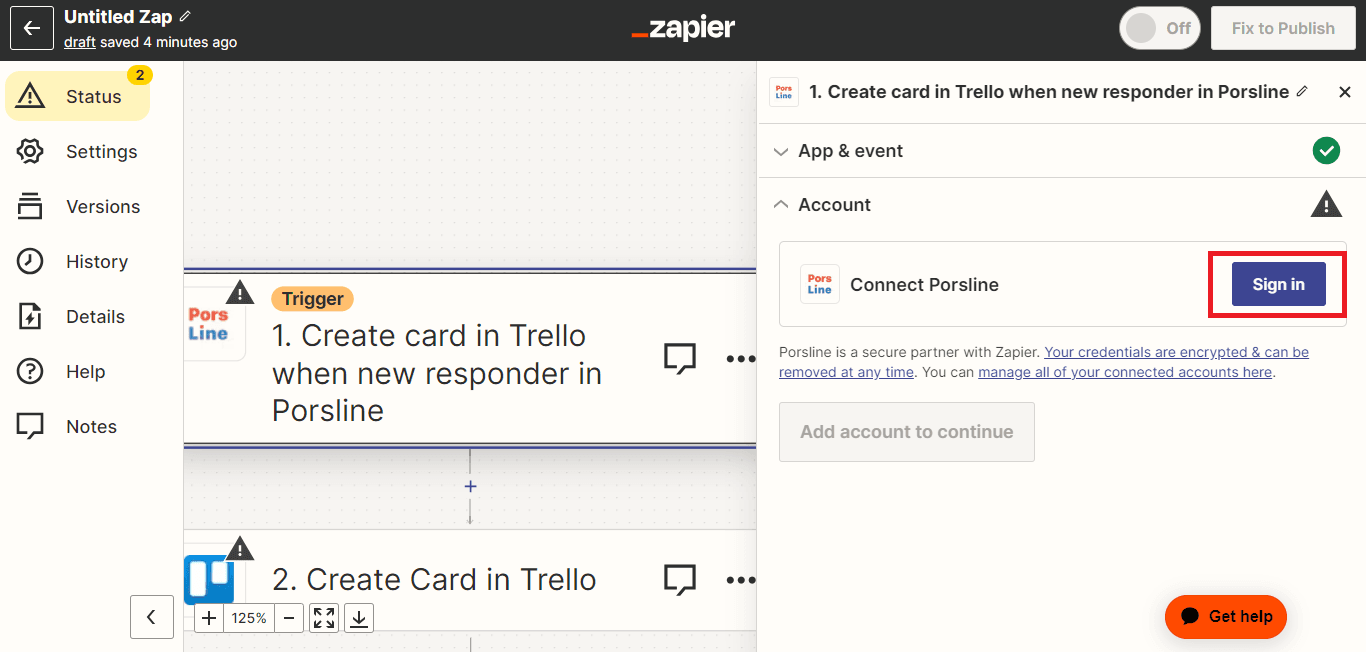Open the Get help chat
1366x652 pixels.
point(1225,616)
